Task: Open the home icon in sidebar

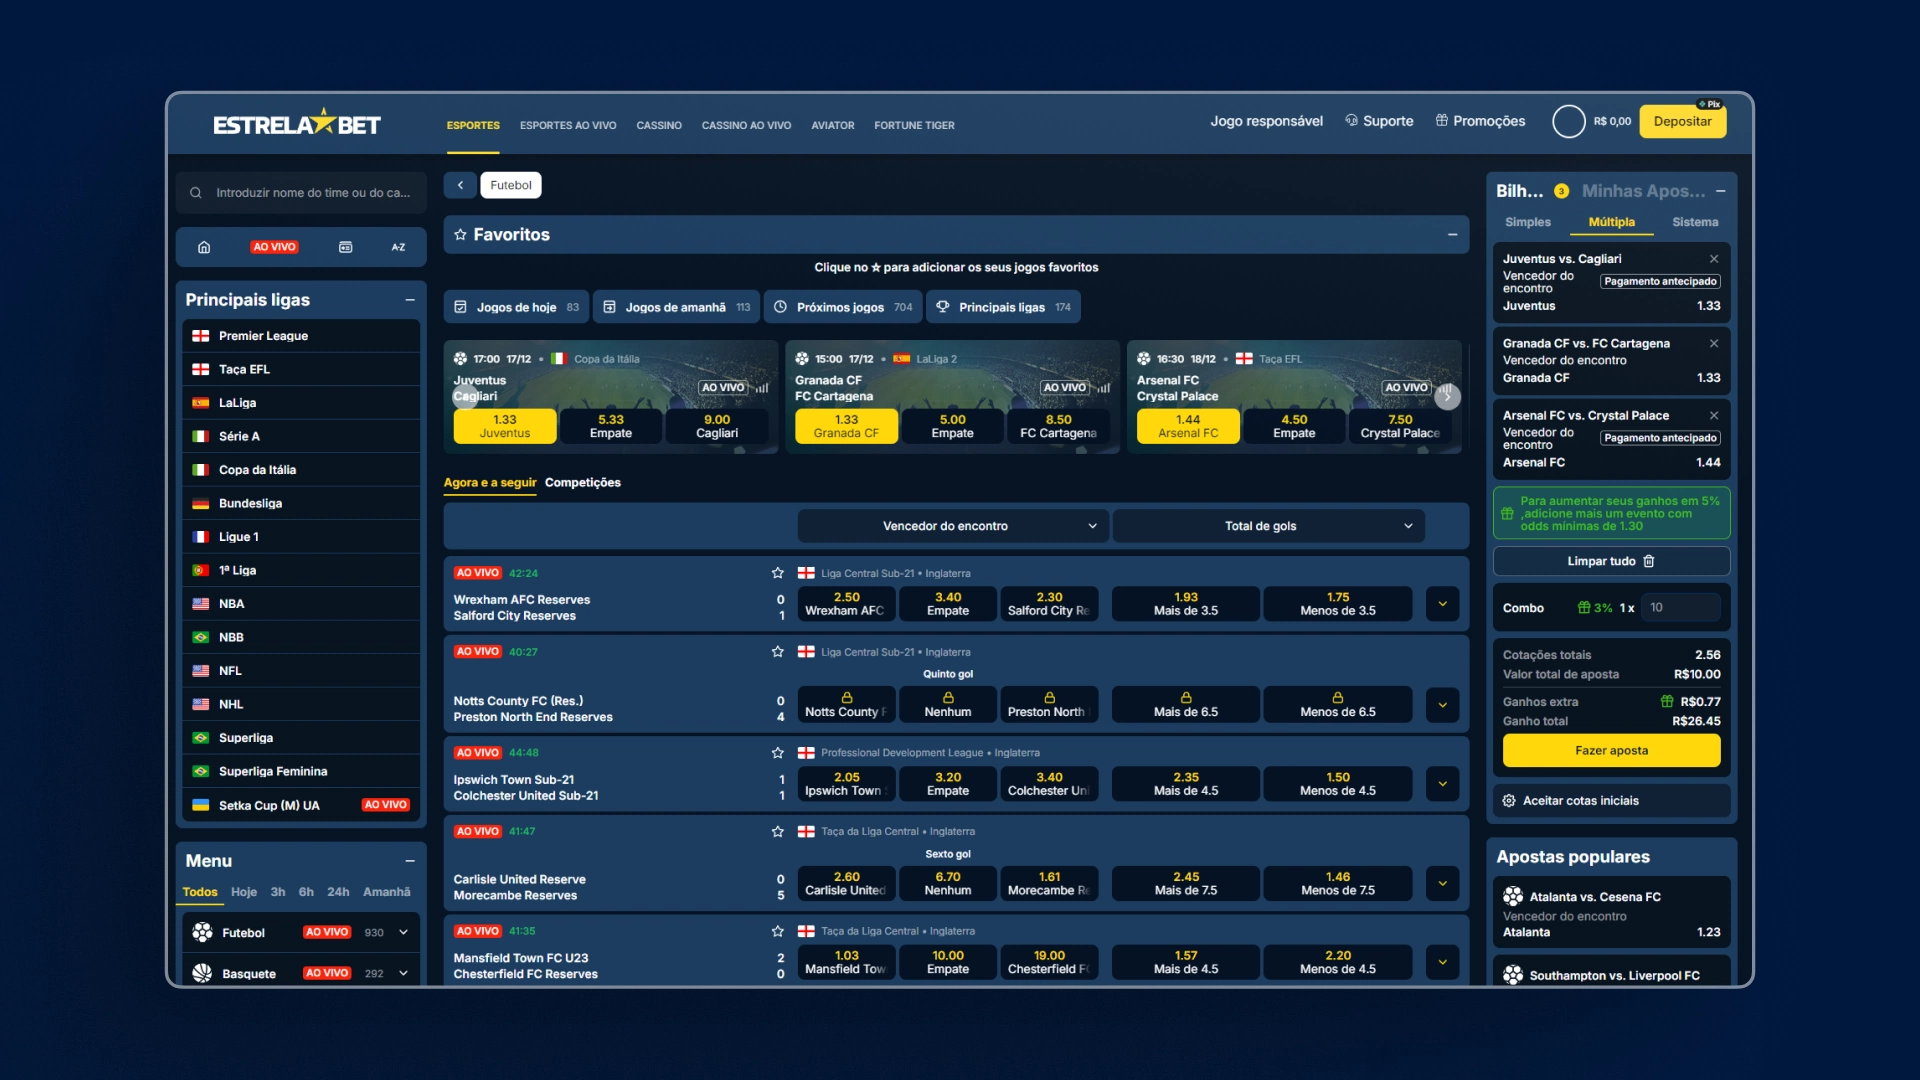Action: [204, 247]
